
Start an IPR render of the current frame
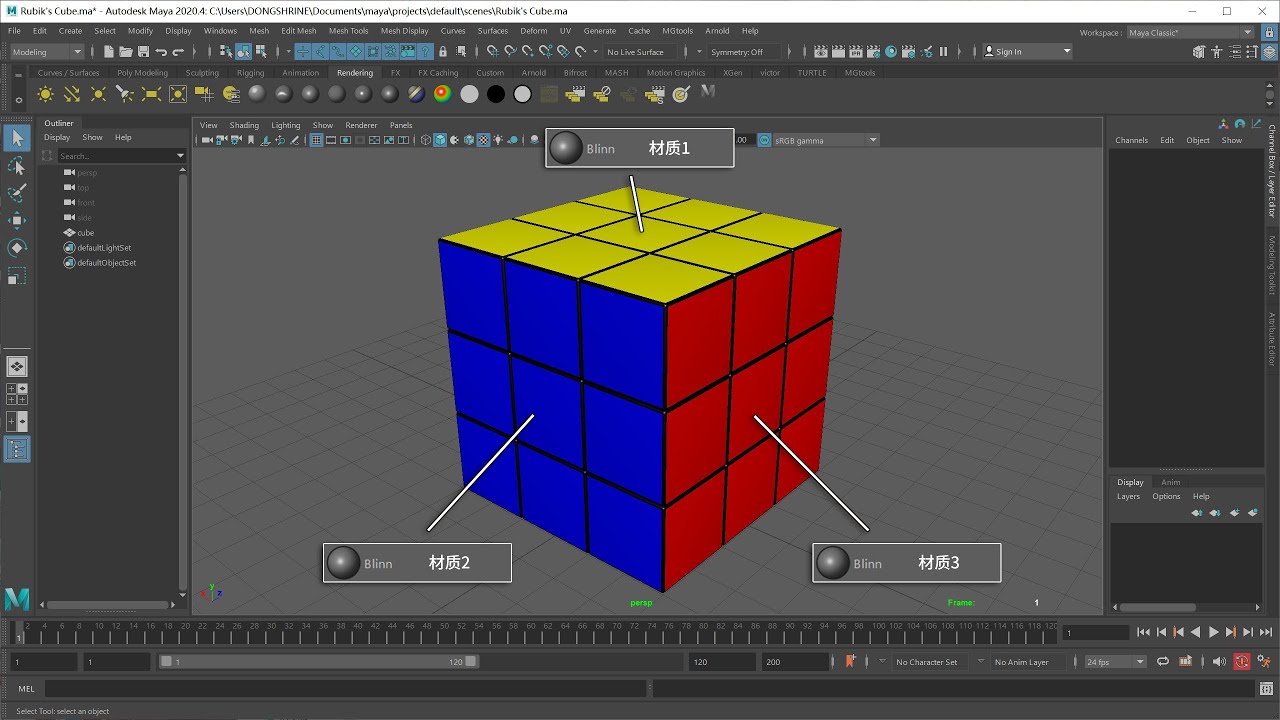(856, 52)
